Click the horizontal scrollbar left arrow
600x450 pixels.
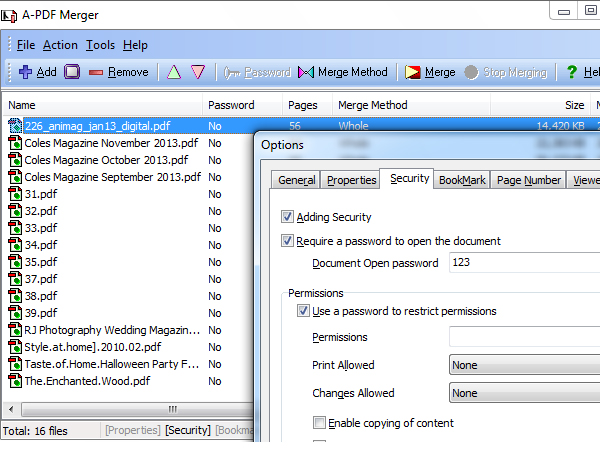tap(11, 409)
